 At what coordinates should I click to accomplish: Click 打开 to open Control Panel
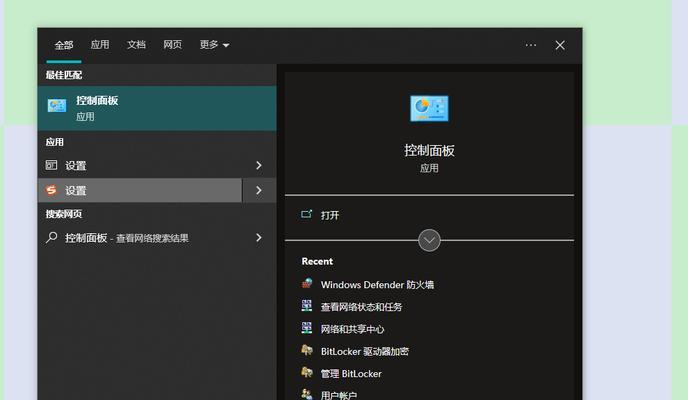pyautogui.click(x=330, y=215)
